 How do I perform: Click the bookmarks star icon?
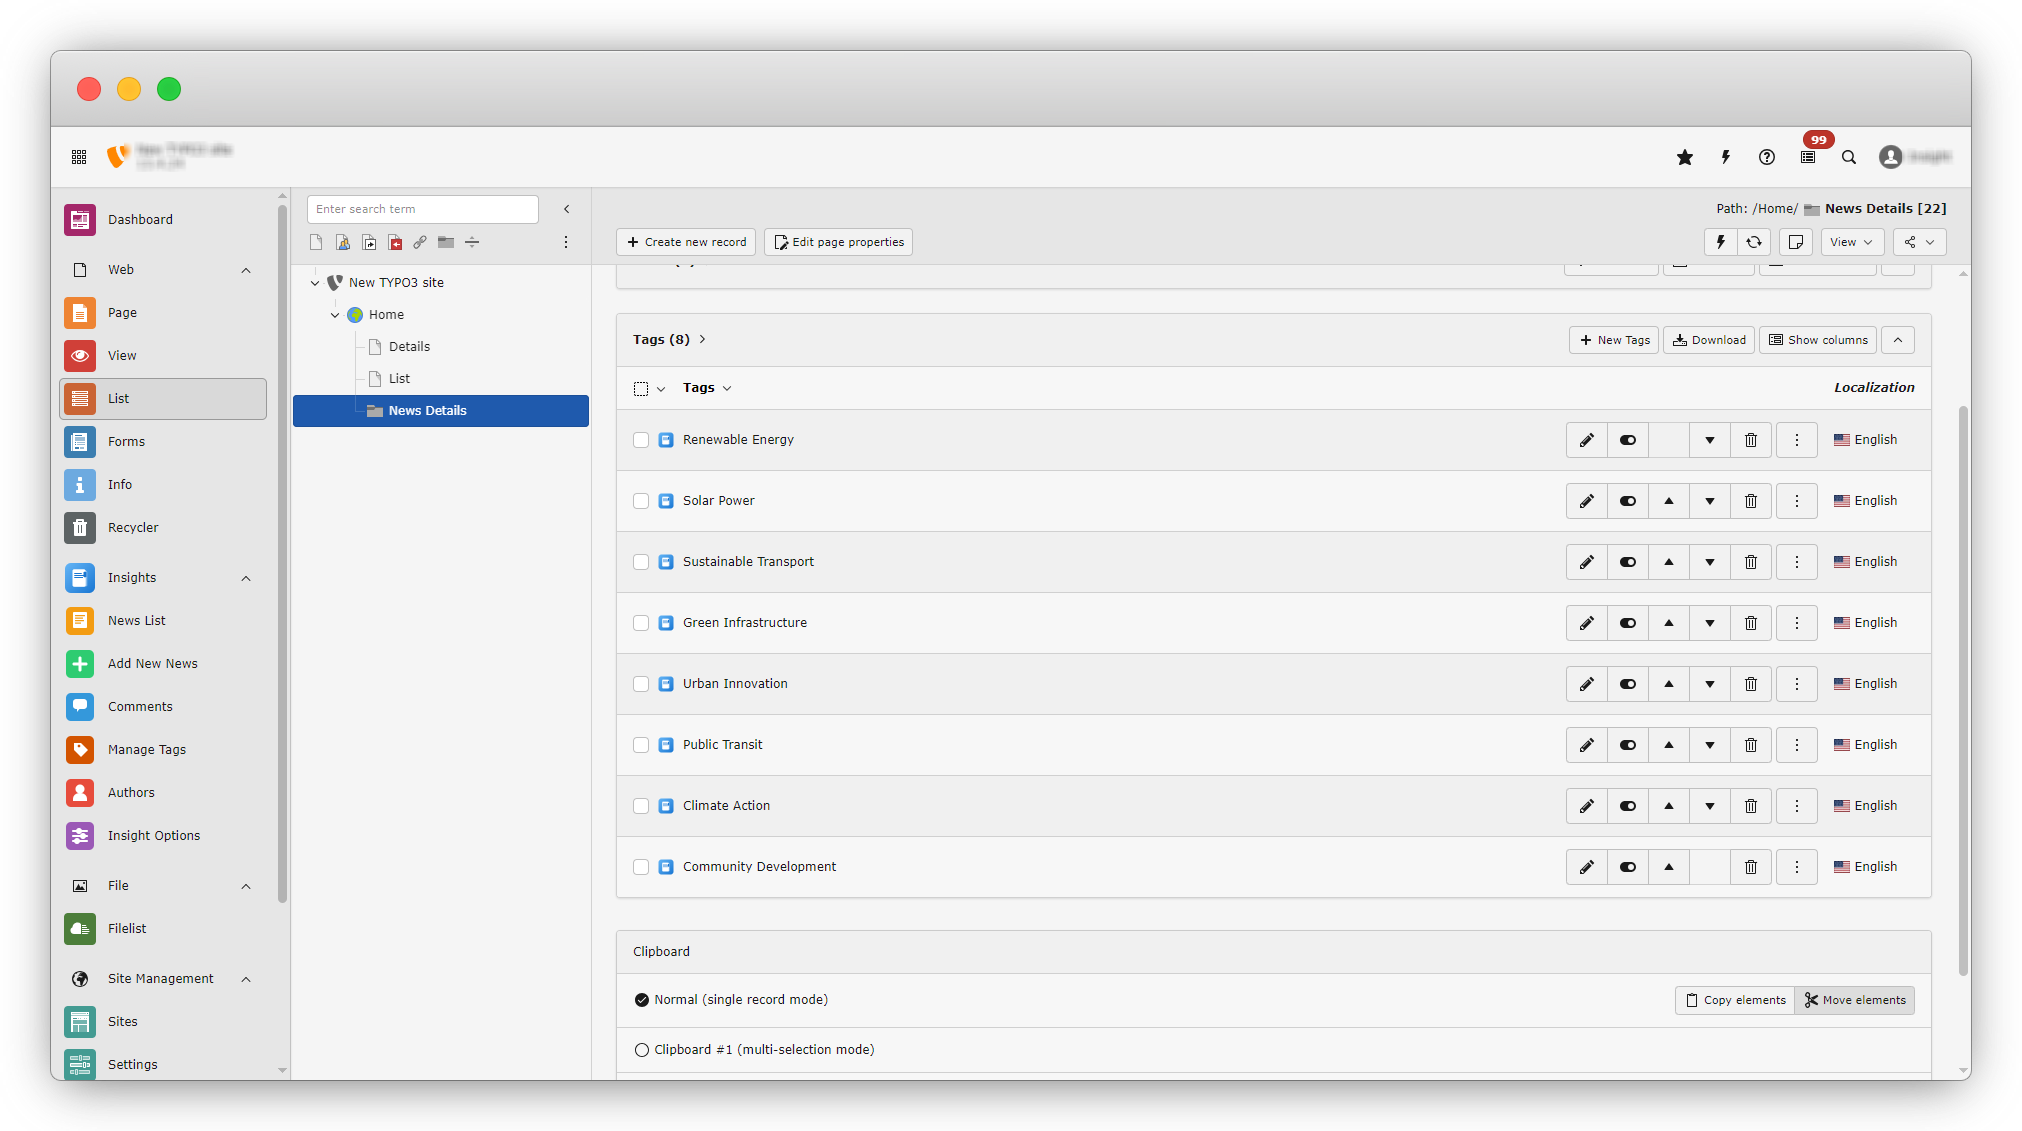[x=1685, y=157]
